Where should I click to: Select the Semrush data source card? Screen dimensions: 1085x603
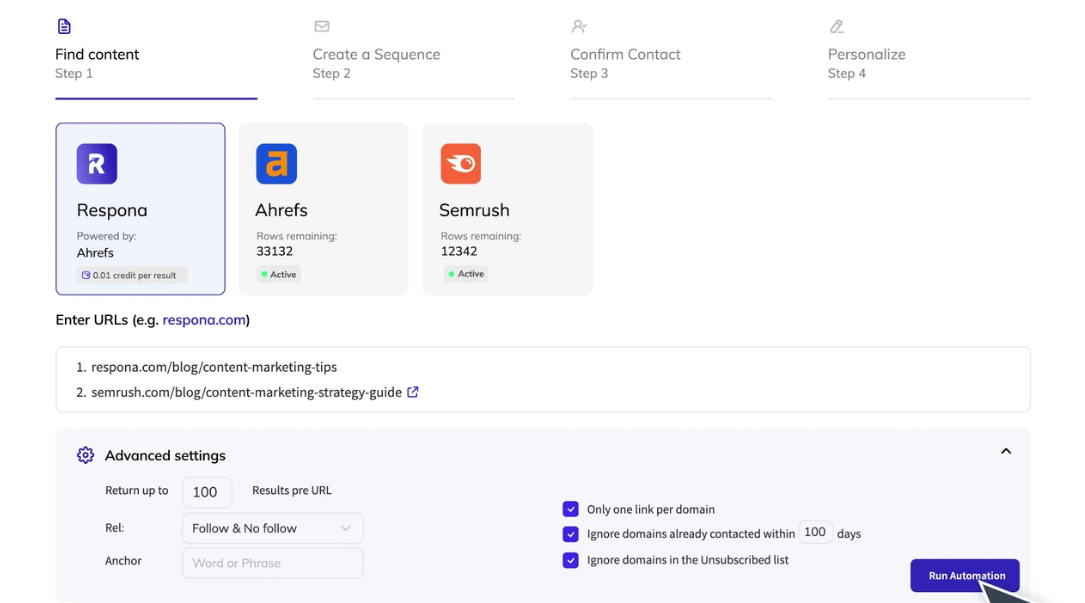(507, 209)
